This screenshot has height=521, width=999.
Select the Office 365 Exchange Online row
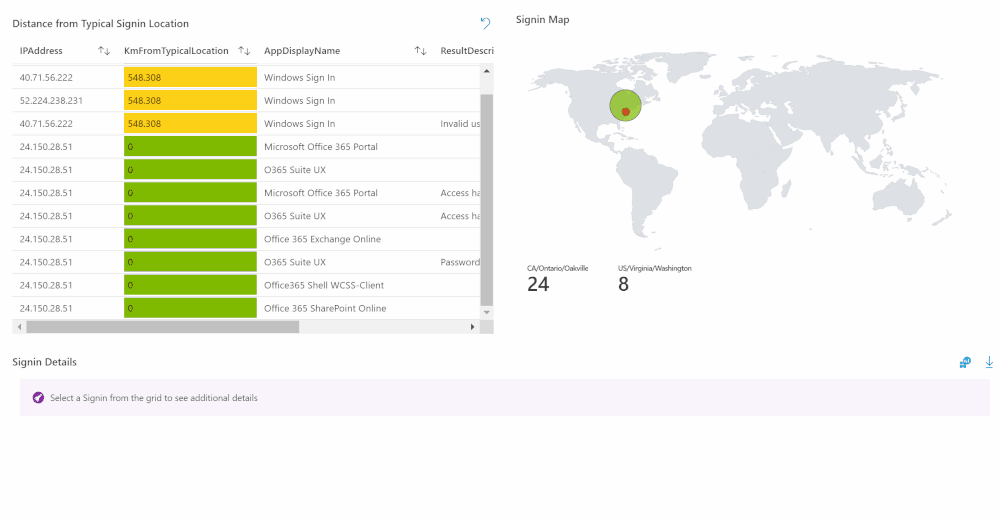[246, 239]
